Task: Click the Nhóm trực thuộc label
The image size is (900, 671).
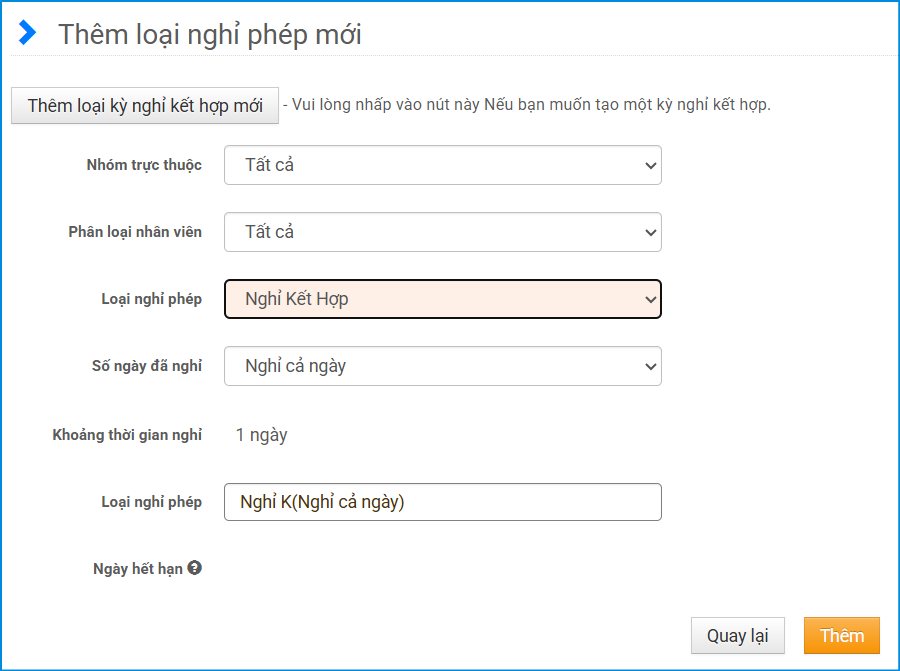Action: (144, 165)
